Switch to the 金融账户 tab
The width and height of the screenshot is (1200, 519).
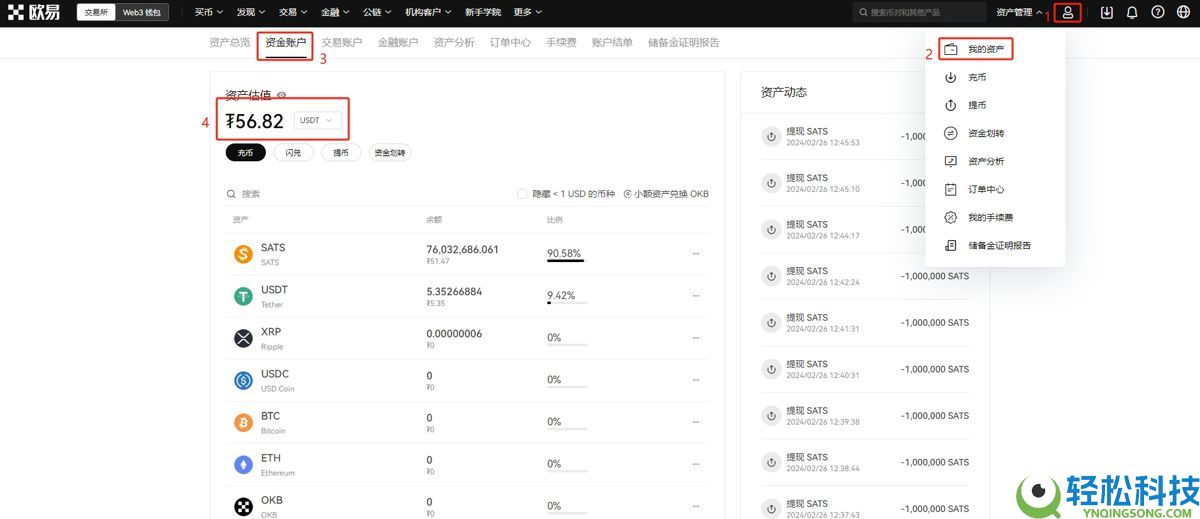click(x=398, y=43)
